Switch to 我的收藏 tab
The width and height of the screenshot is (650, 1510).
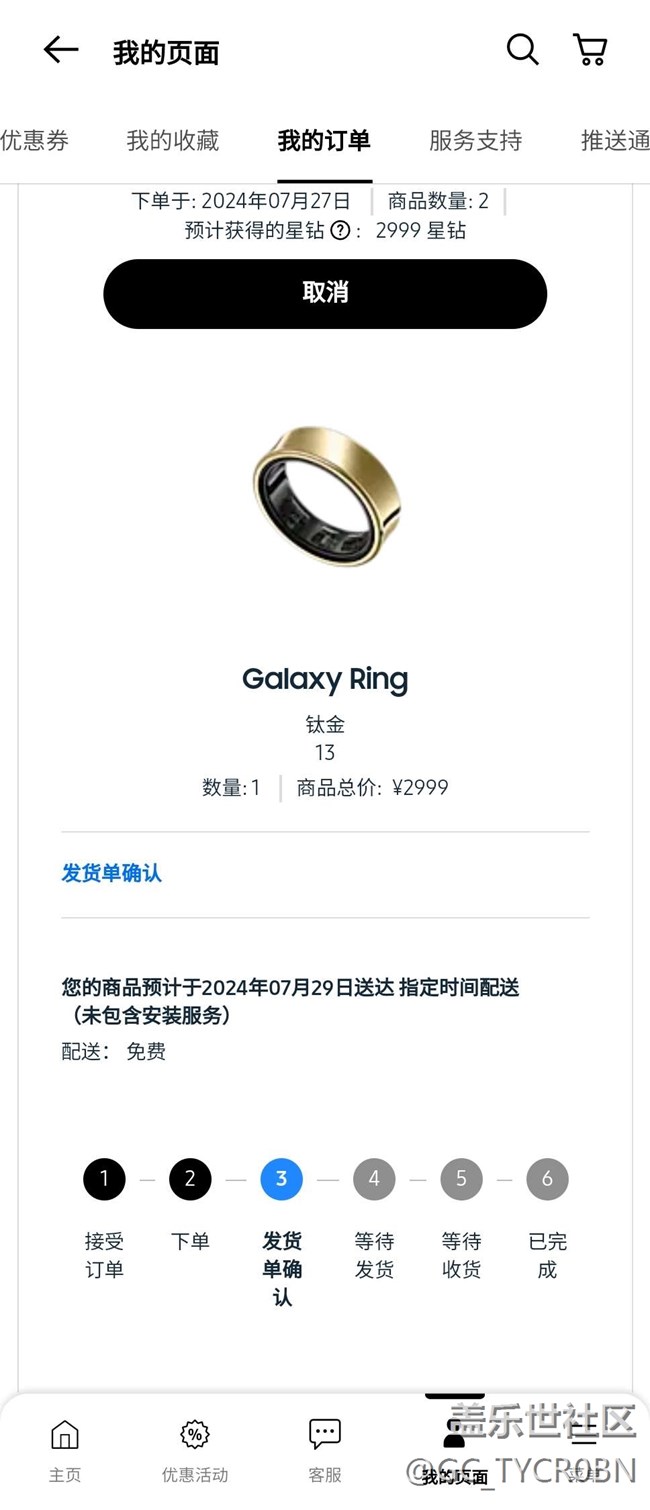click(x=172, y=141)
